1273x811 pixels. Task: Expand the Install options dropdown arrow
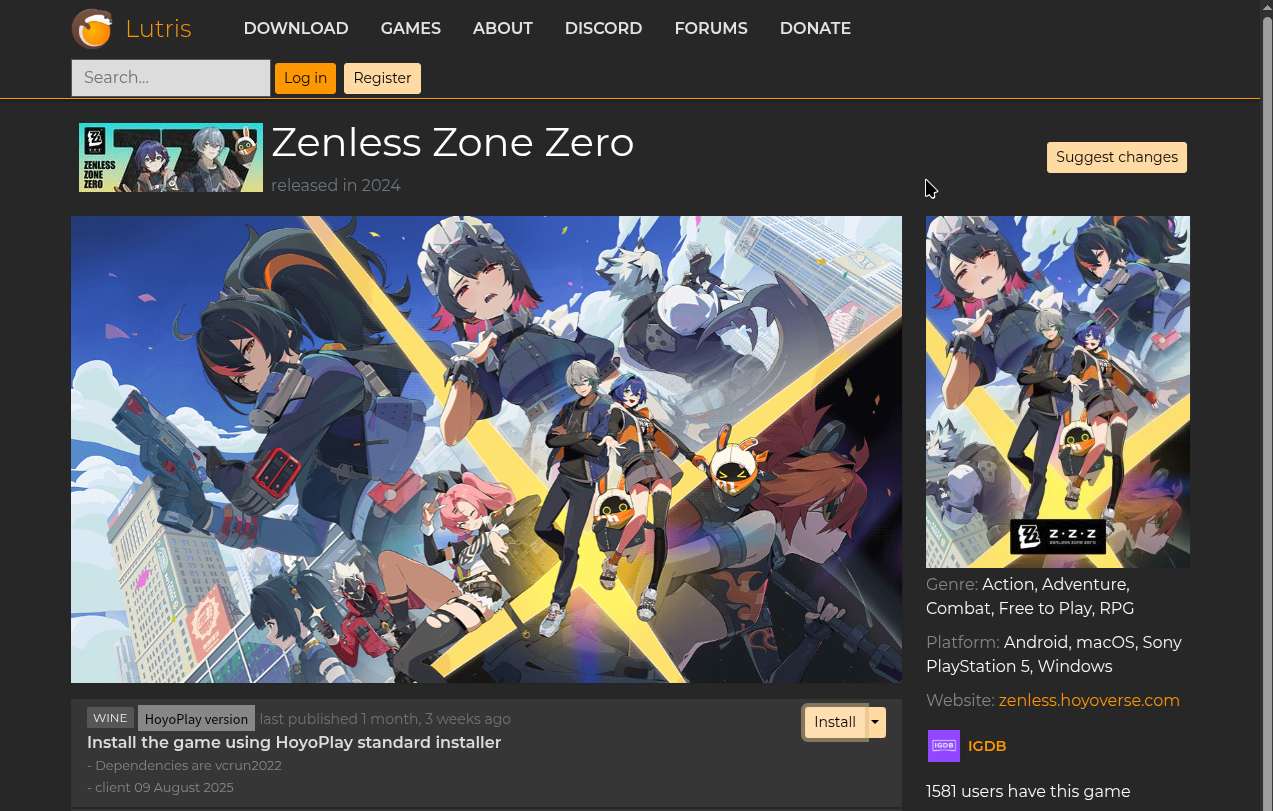874,722
